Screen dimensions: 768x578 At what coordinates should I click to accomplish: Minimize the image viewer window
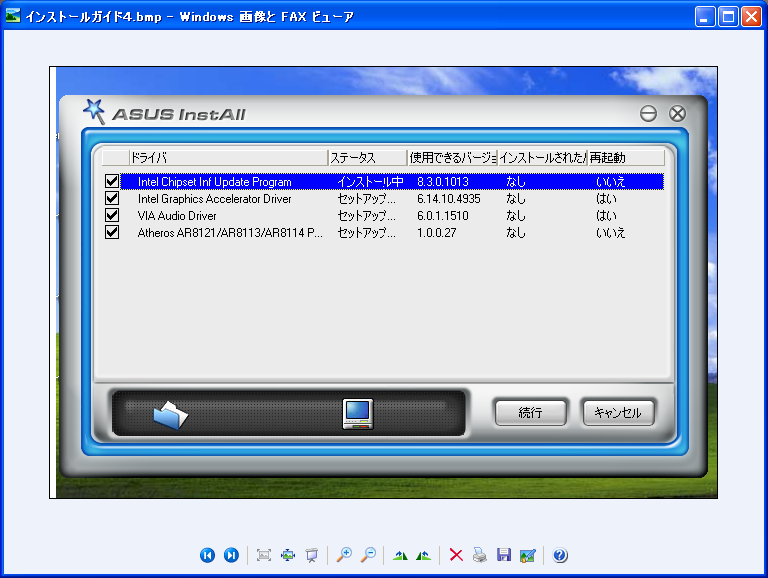[705, 16]
